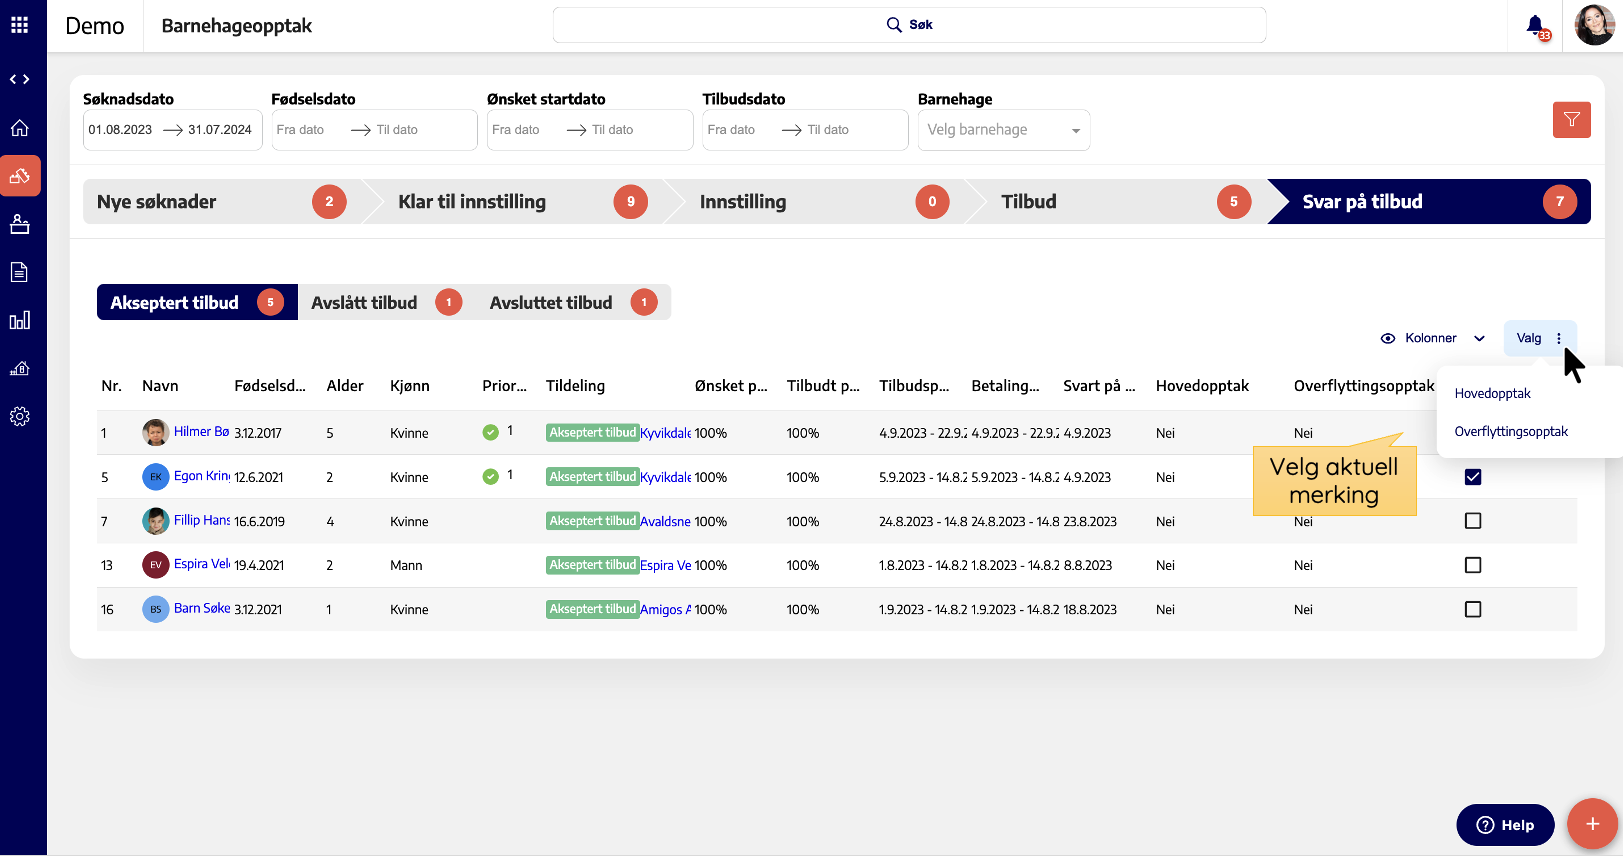Open the building analytics sidebar icon
1623x856 pixels.
19,368
